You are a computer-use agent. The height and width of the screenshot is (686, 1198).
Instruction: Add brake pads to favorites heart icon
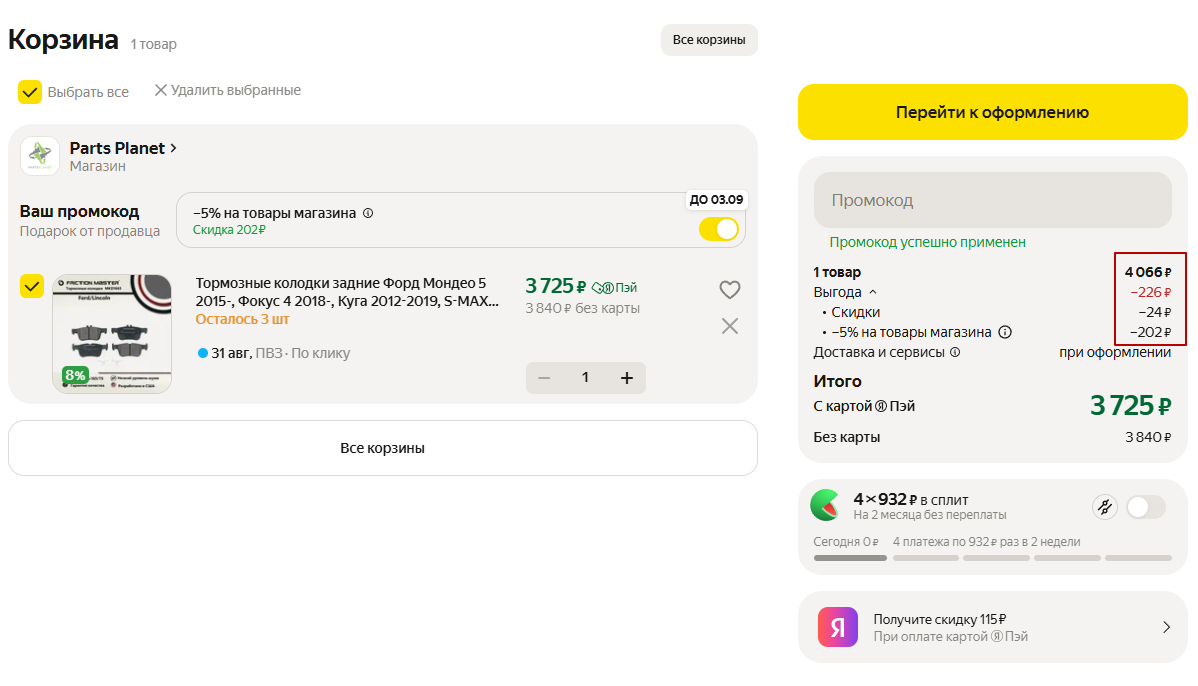pyautogui.click(x=730, y=290)
